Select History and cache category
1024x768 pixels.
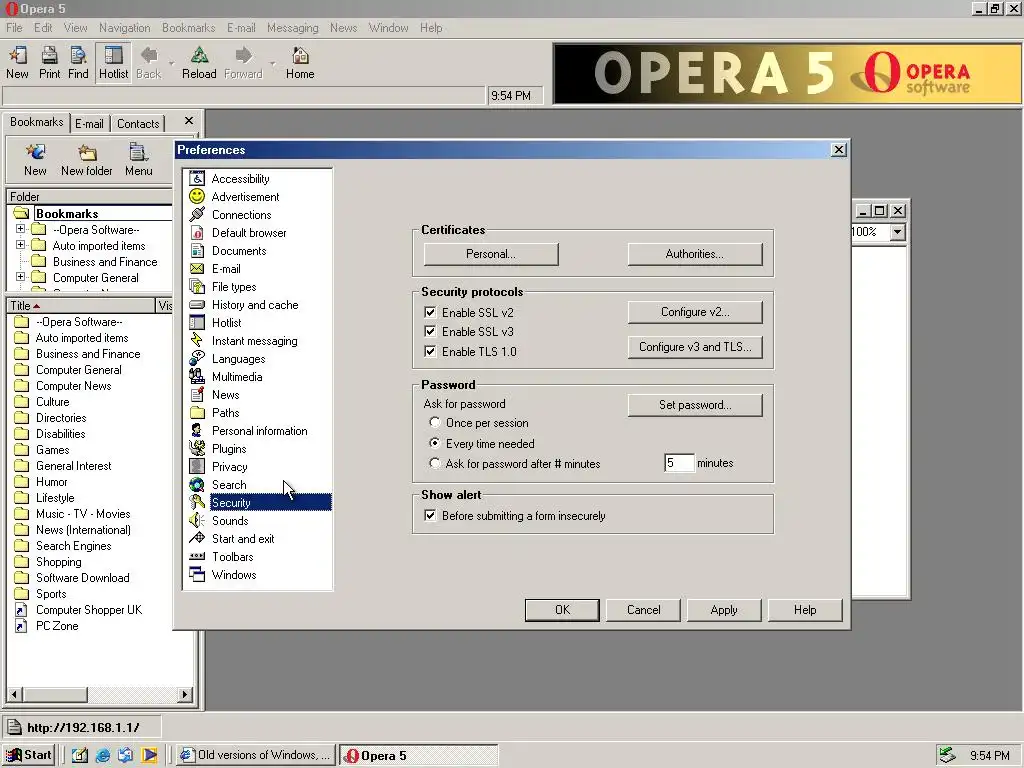255,304
